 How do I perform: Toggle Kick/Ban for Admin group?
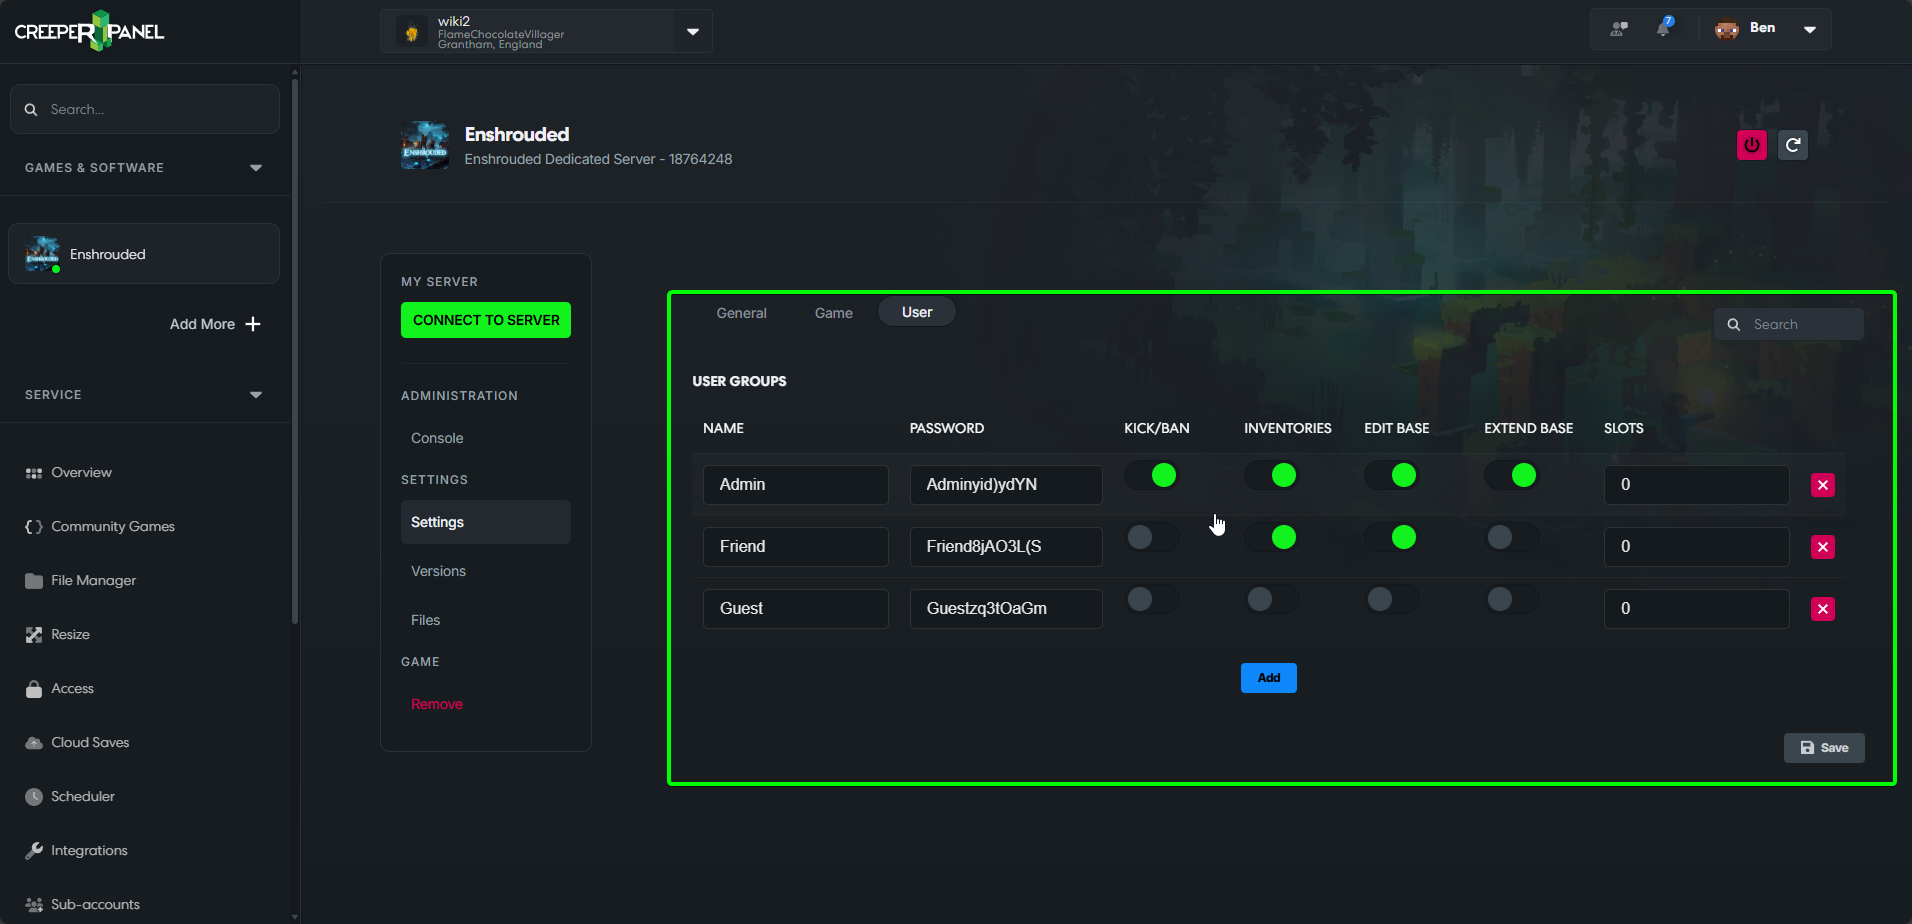1152,475
